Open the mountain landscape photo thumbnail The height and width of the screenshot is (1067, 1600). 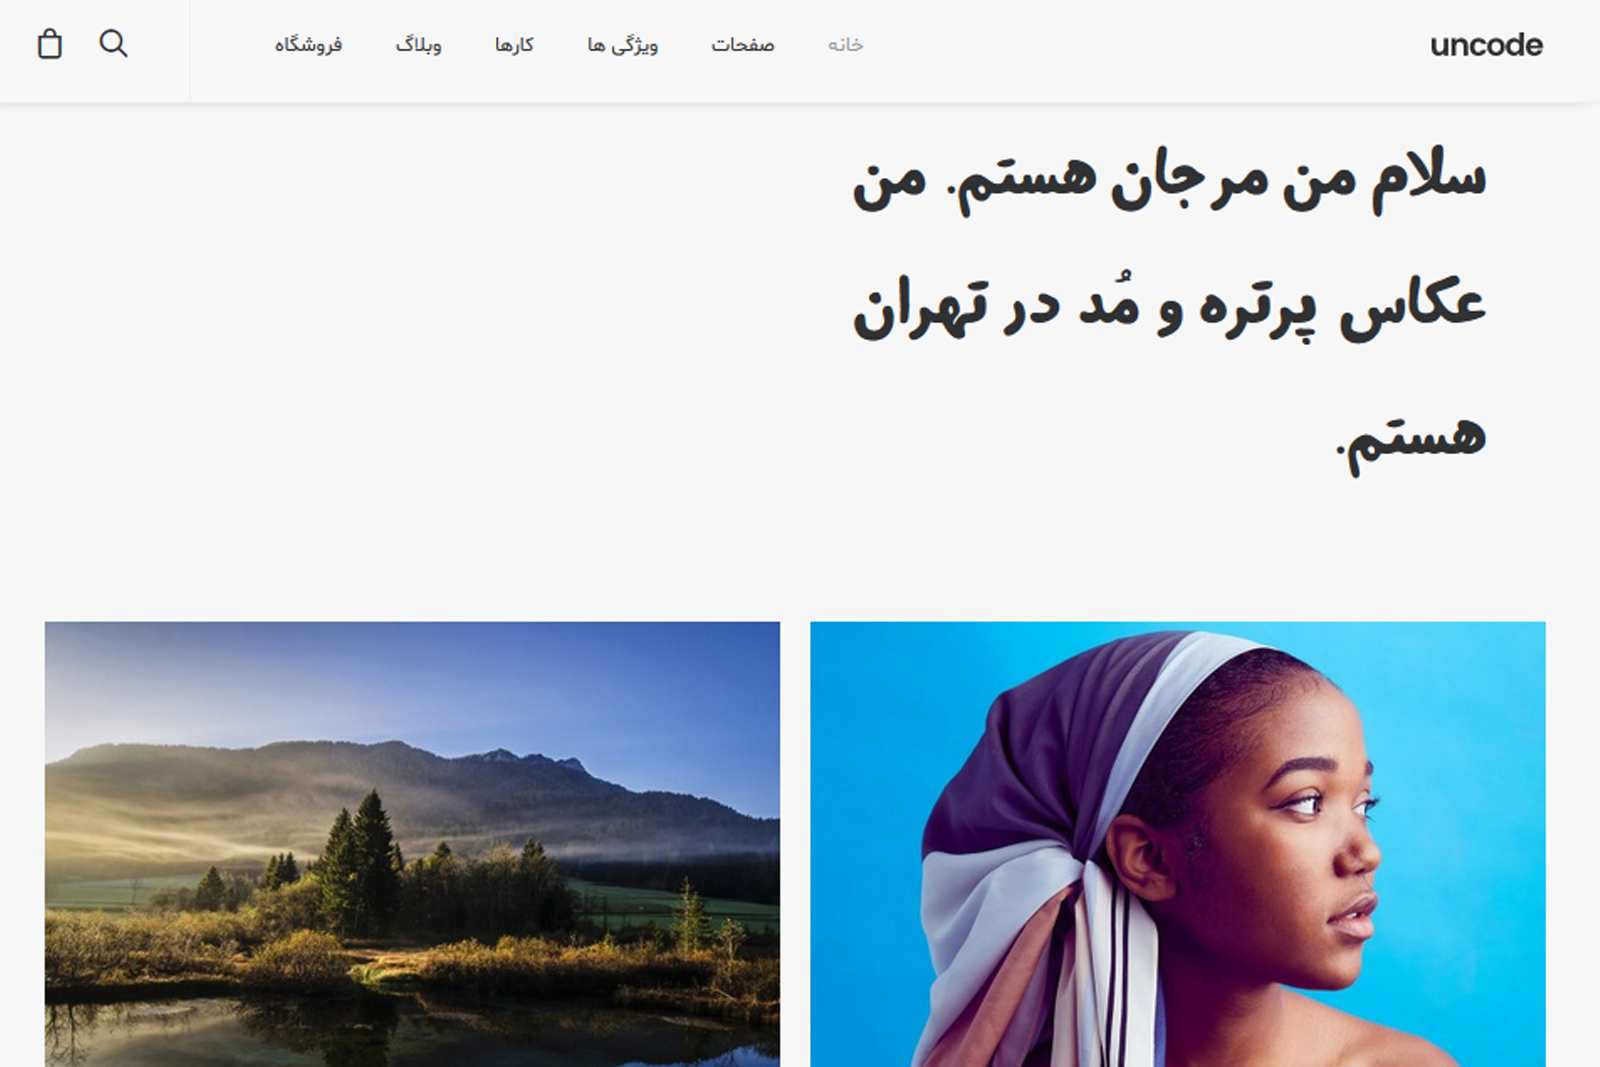[x=412, y=844]
